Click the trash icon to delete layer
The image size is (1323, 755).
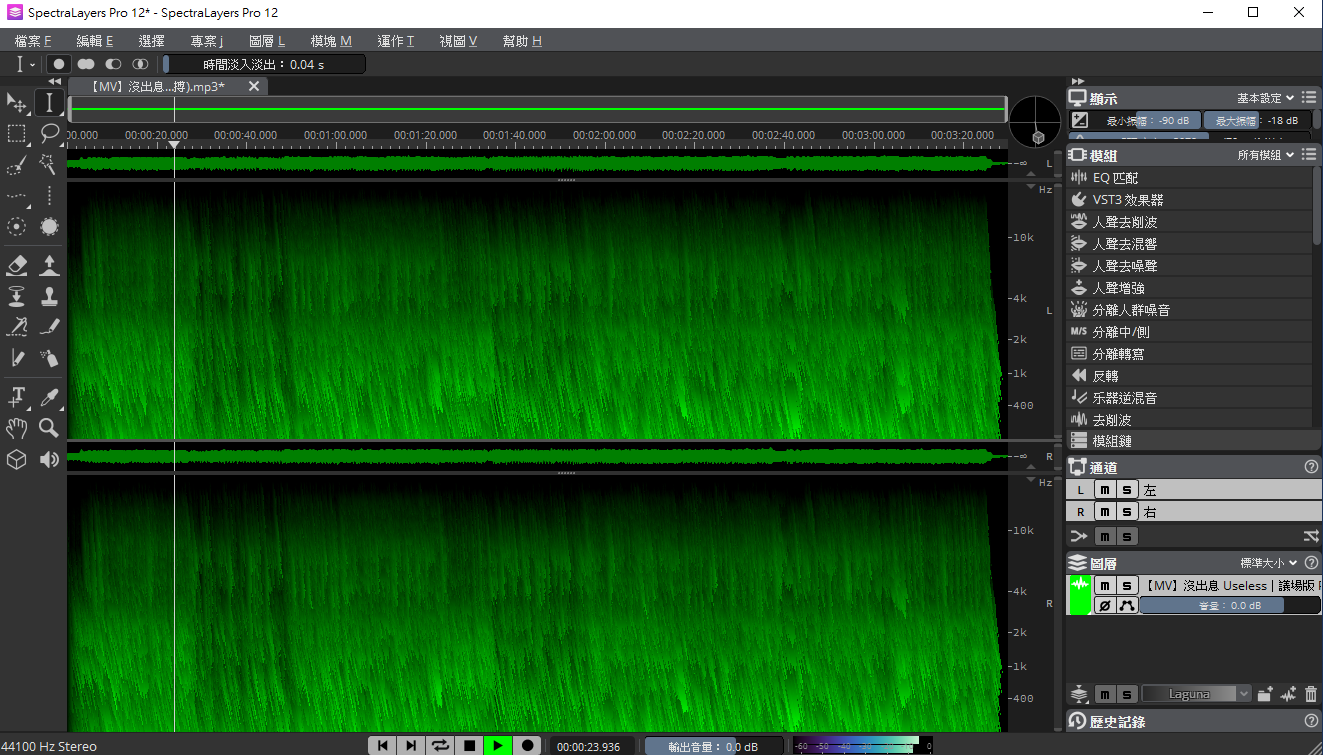[1311, 694]
